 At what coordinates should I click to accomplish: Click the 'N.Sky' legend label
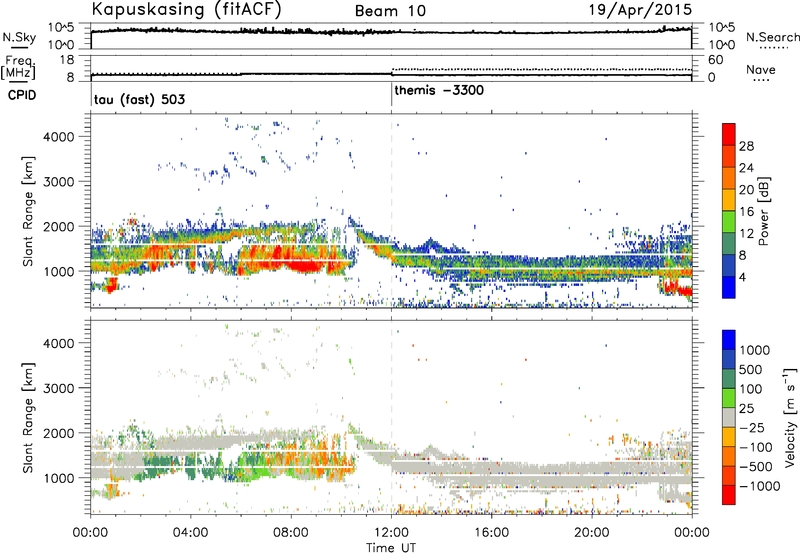[19, 37]
